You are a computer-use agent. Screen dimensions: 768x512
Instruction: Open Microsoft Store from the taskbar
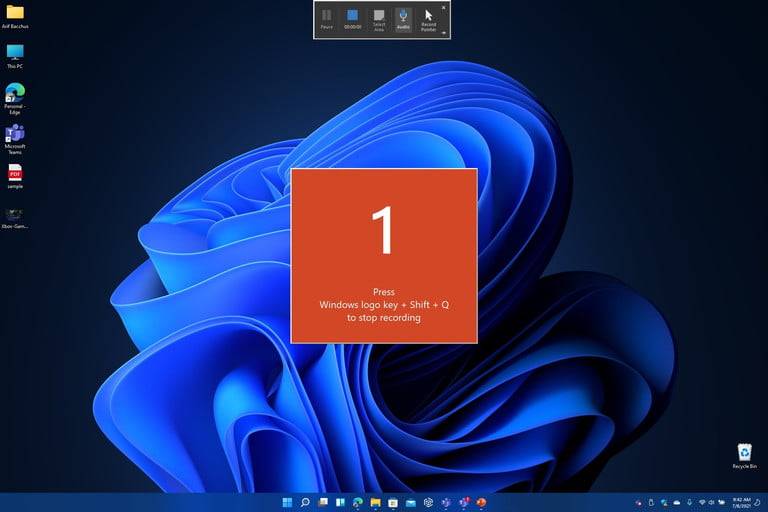pyautogui.click(x=393, y=502)
